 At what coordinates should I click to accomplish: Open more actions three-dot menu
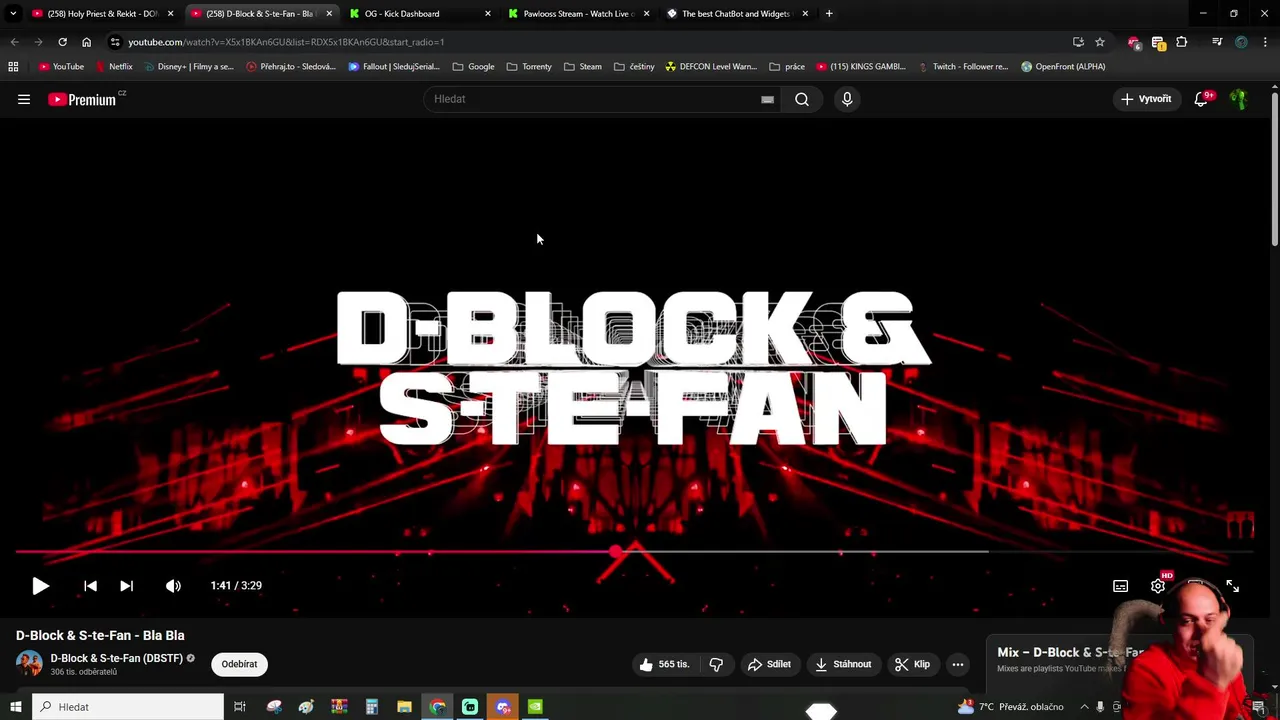click(x=958, y=664)
